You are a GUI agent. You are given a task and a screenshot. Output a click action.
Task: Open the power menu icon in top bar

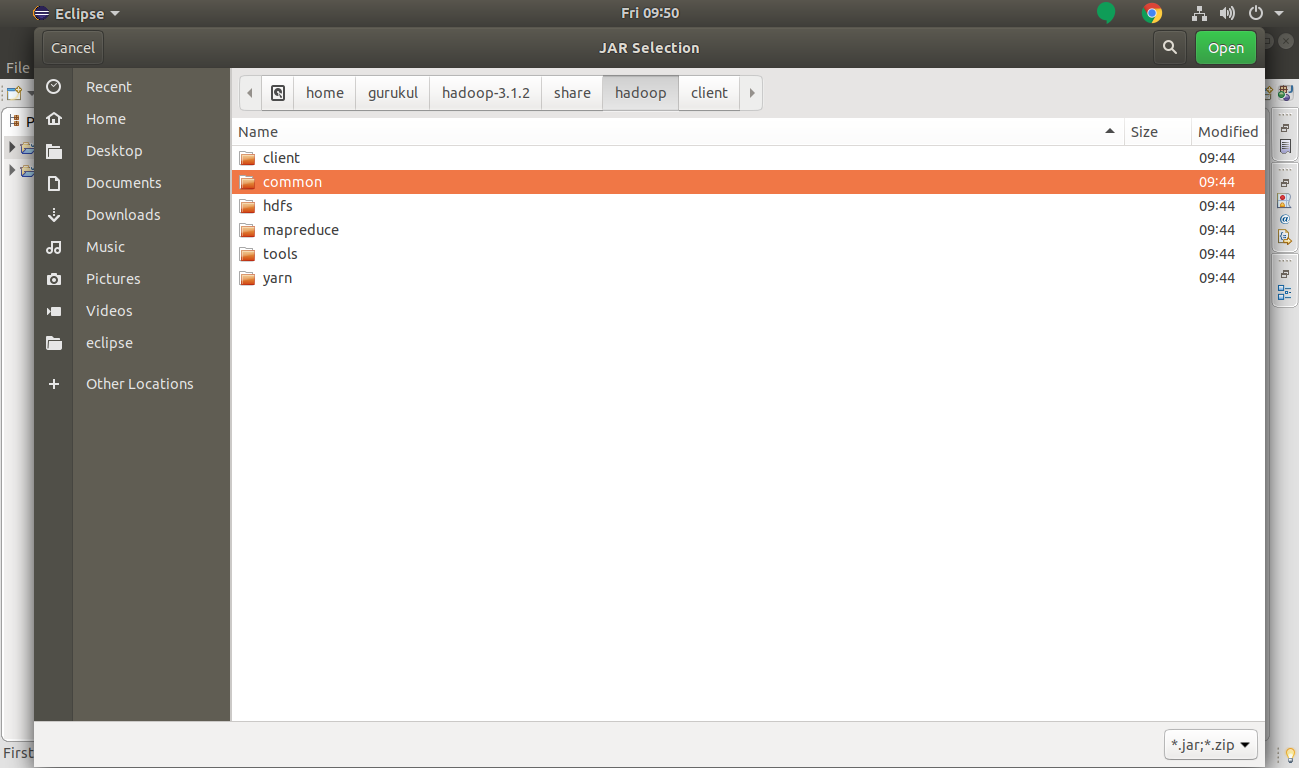(1256, 14)
